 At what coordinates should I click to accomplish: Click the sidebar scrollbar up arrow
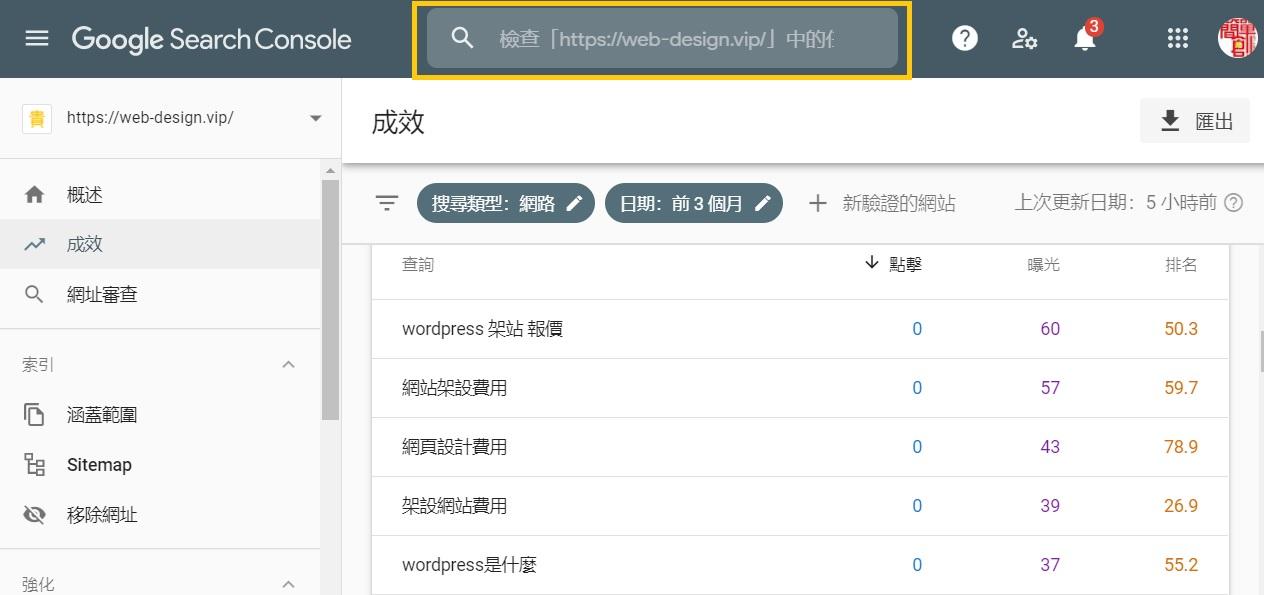tap(331, 171)
